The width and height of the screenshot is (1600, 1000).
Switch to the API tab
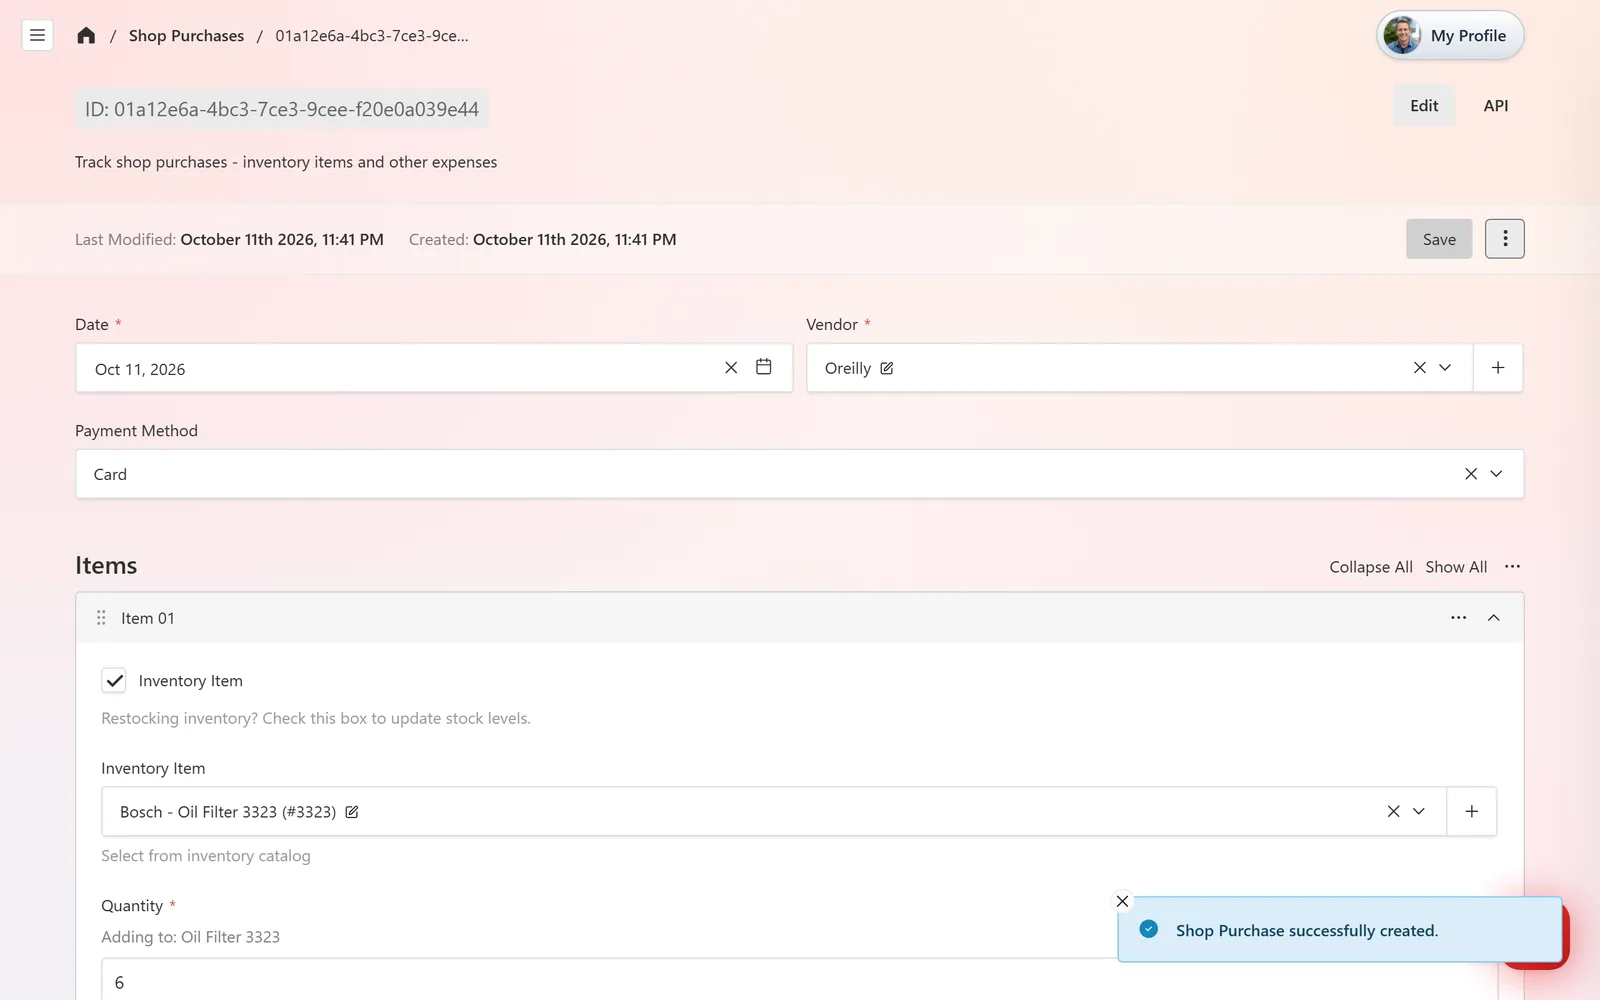pos(1496,105)
